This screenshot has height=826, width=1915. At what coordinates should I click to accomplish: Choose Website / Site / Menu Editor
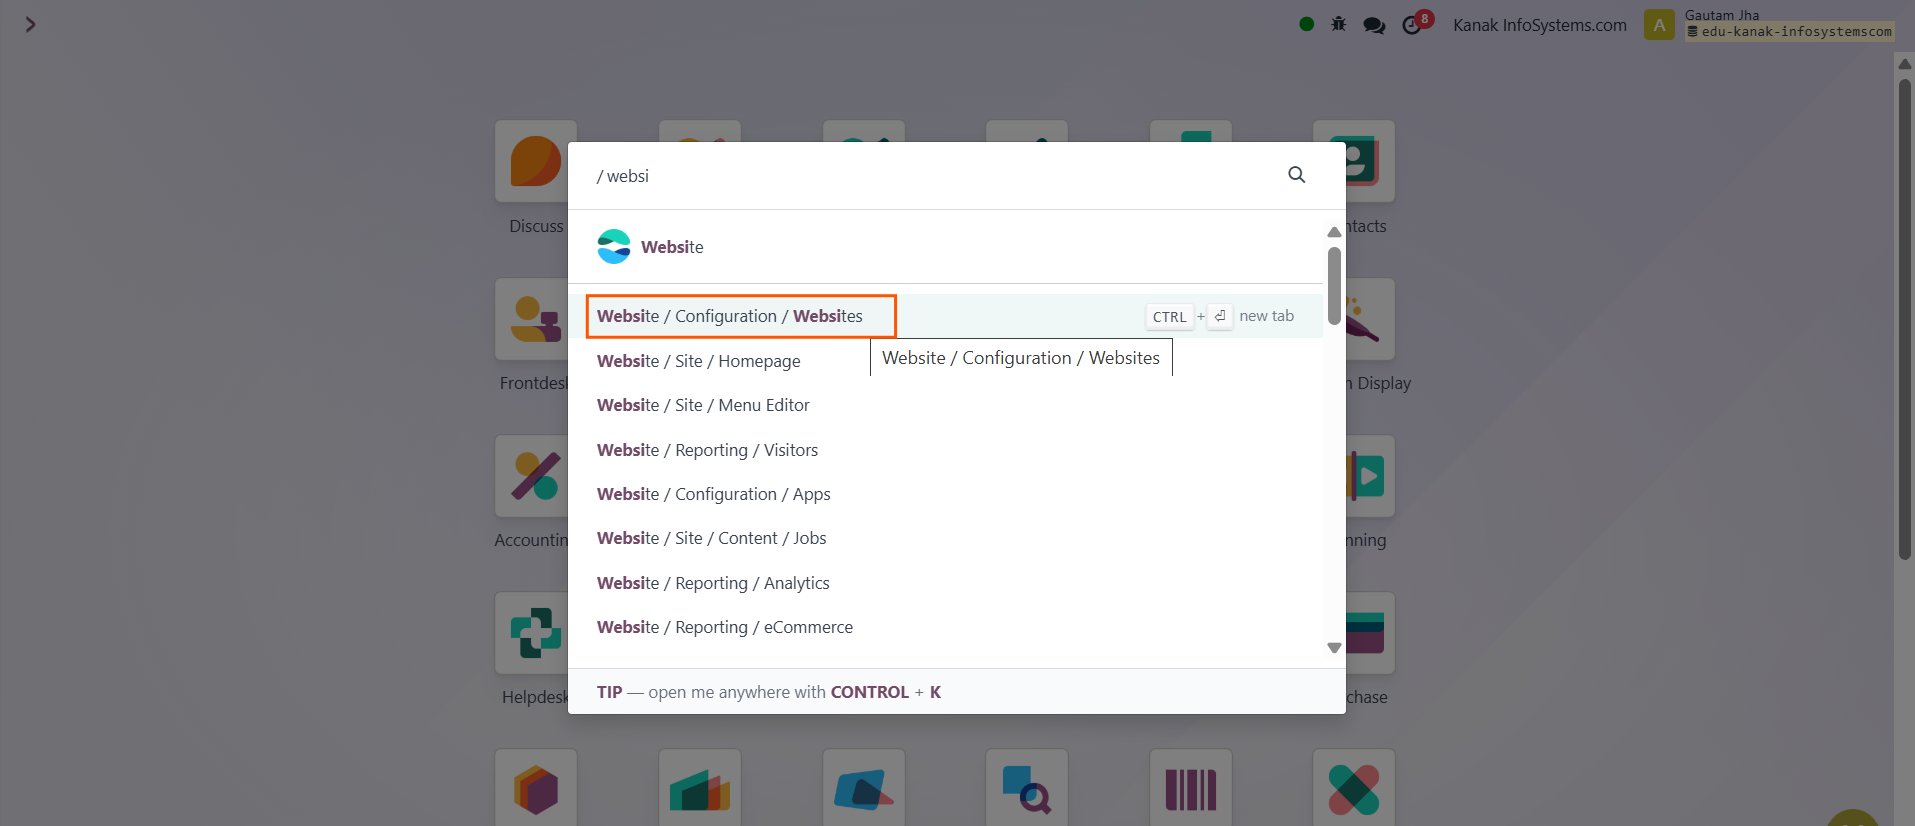(703, 405)
